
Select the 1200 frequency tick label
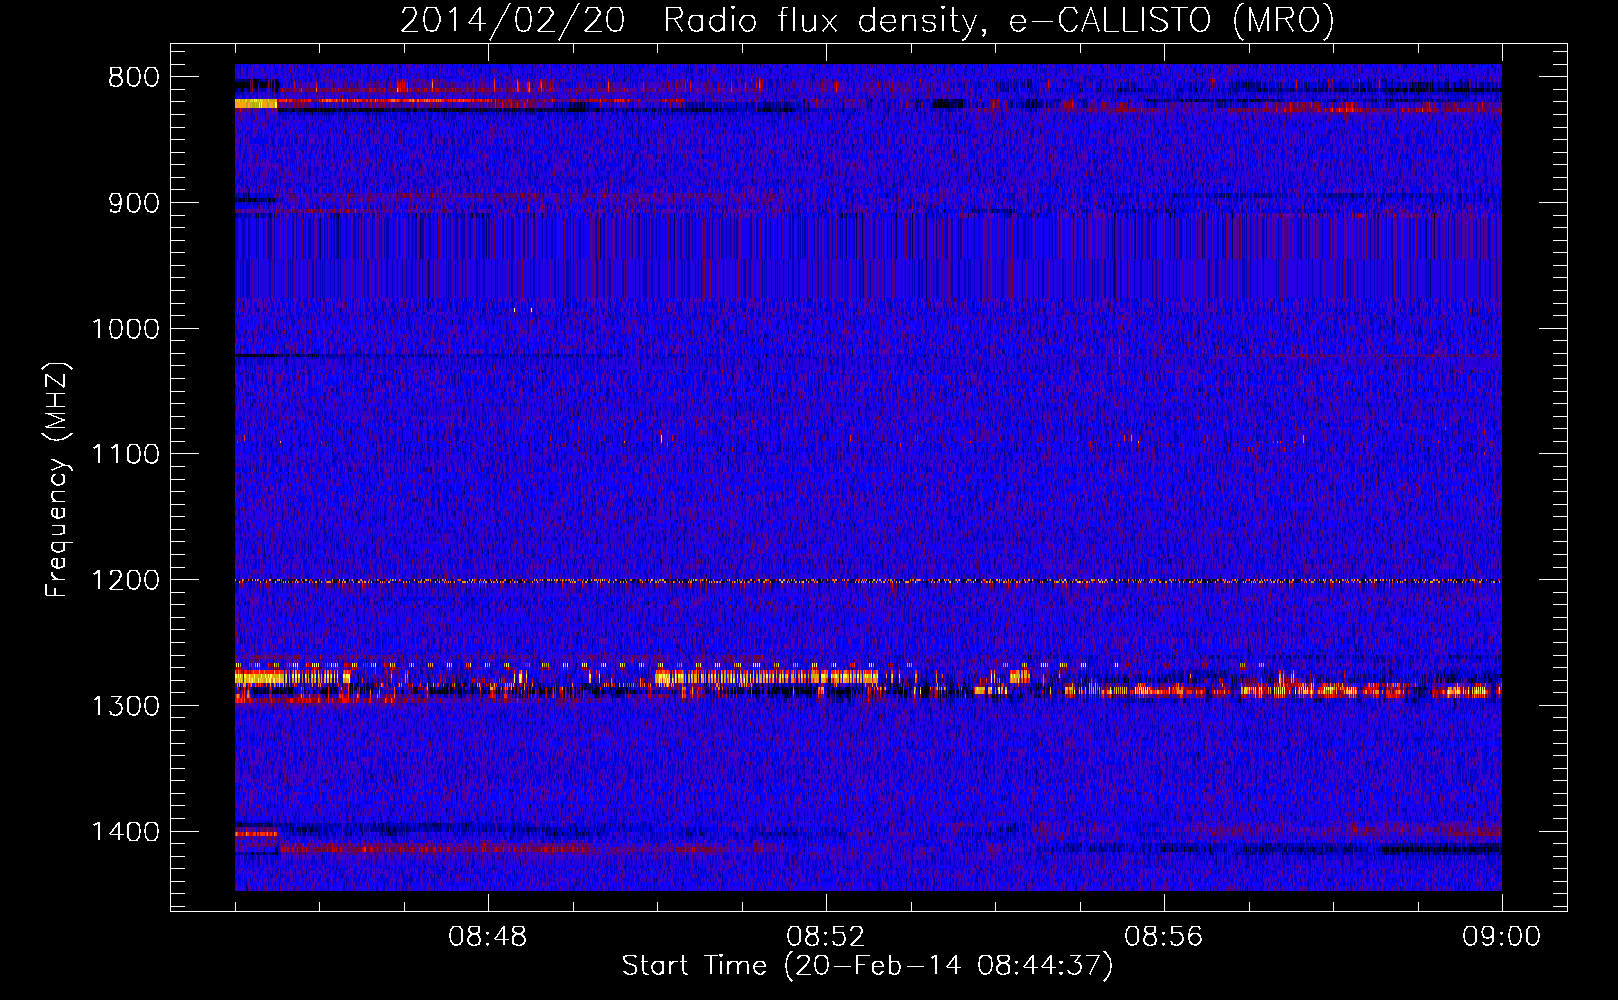[125, 580]
